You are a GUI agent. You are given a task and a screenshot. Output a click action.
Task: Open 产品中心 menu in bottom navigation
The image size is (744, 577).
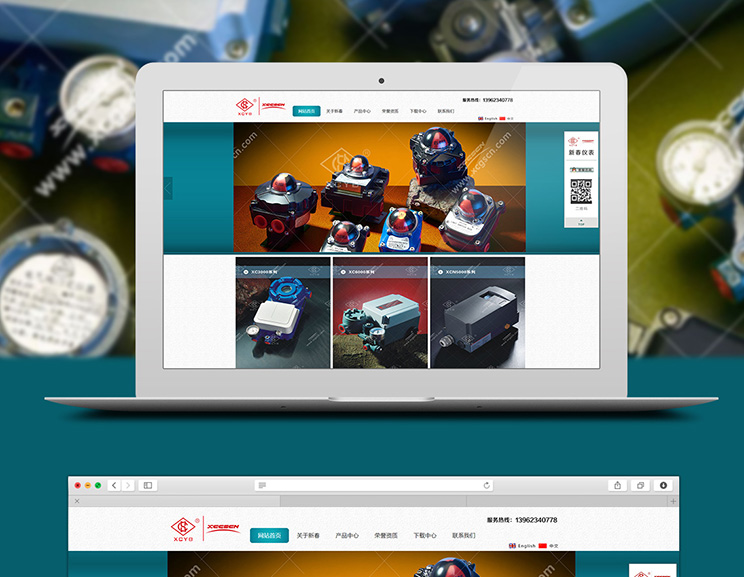347,536
